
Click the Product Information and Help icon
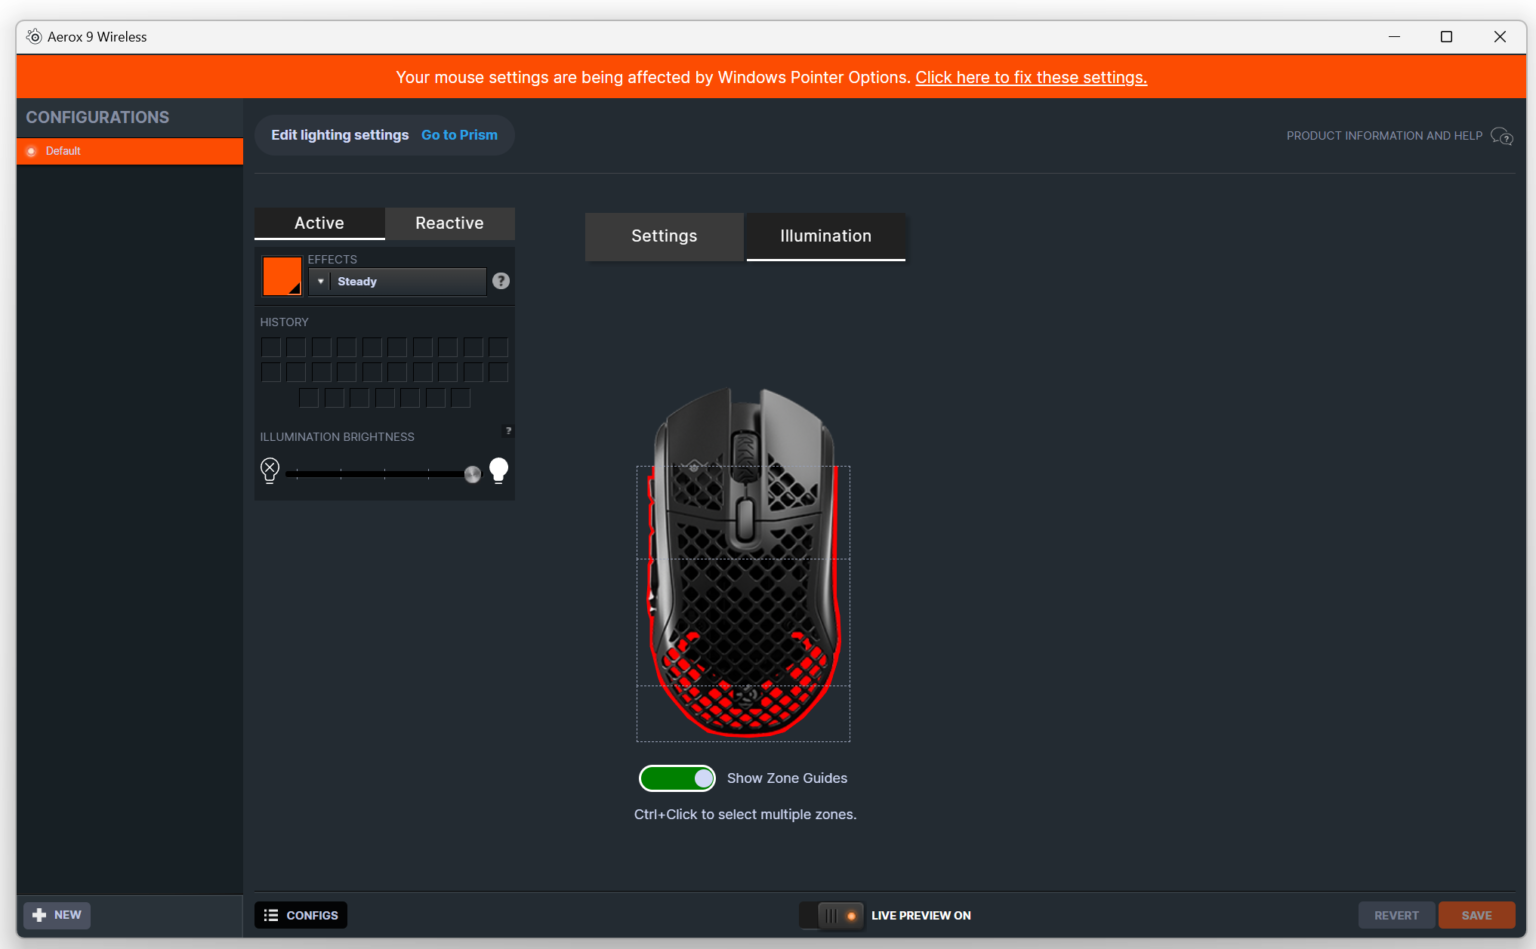click(x=1502, y=136)
